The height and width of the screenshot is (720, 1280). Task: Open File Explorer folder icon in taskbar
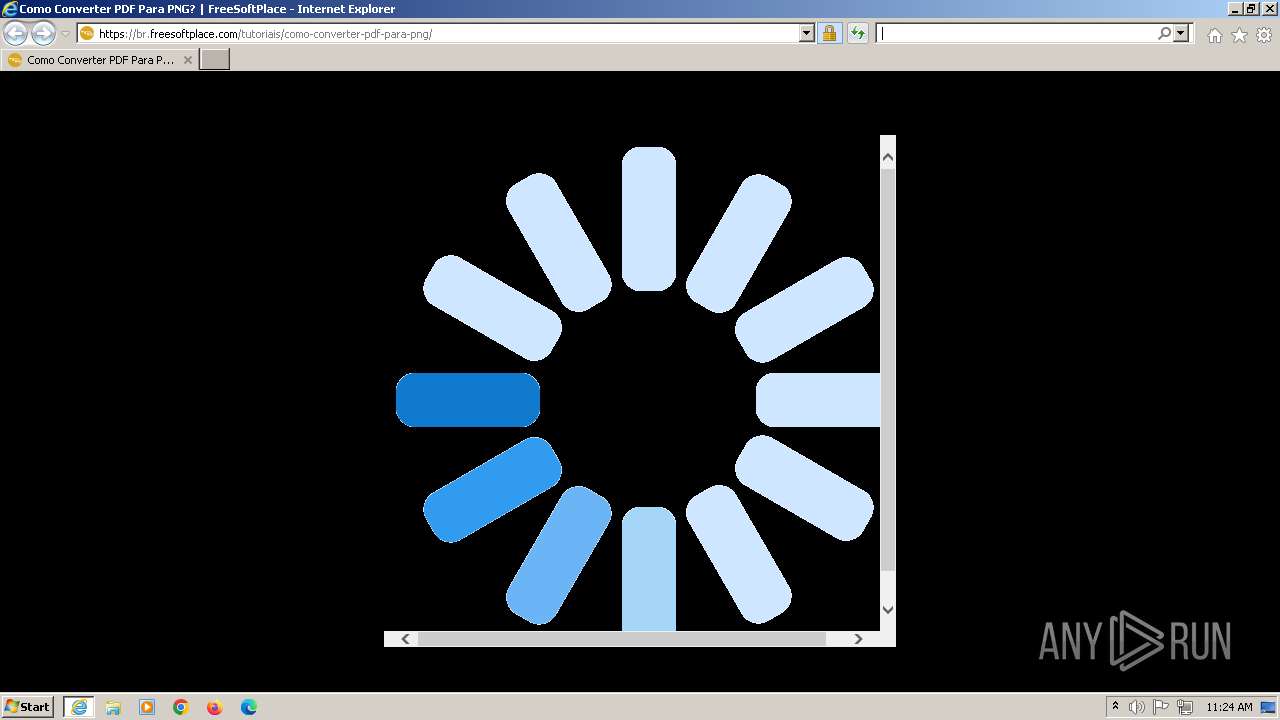[113, 707]
